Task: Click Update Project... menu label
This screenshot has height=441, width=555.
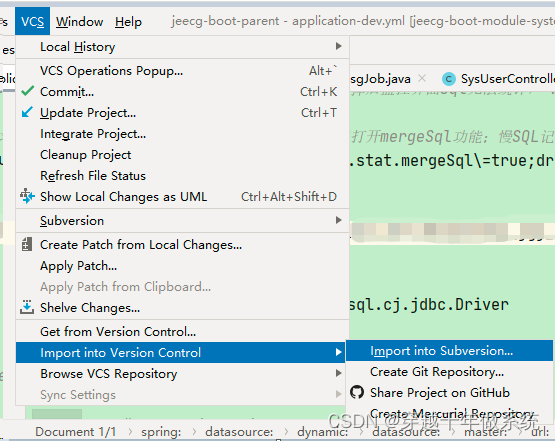Action: (x=88, y=113)
